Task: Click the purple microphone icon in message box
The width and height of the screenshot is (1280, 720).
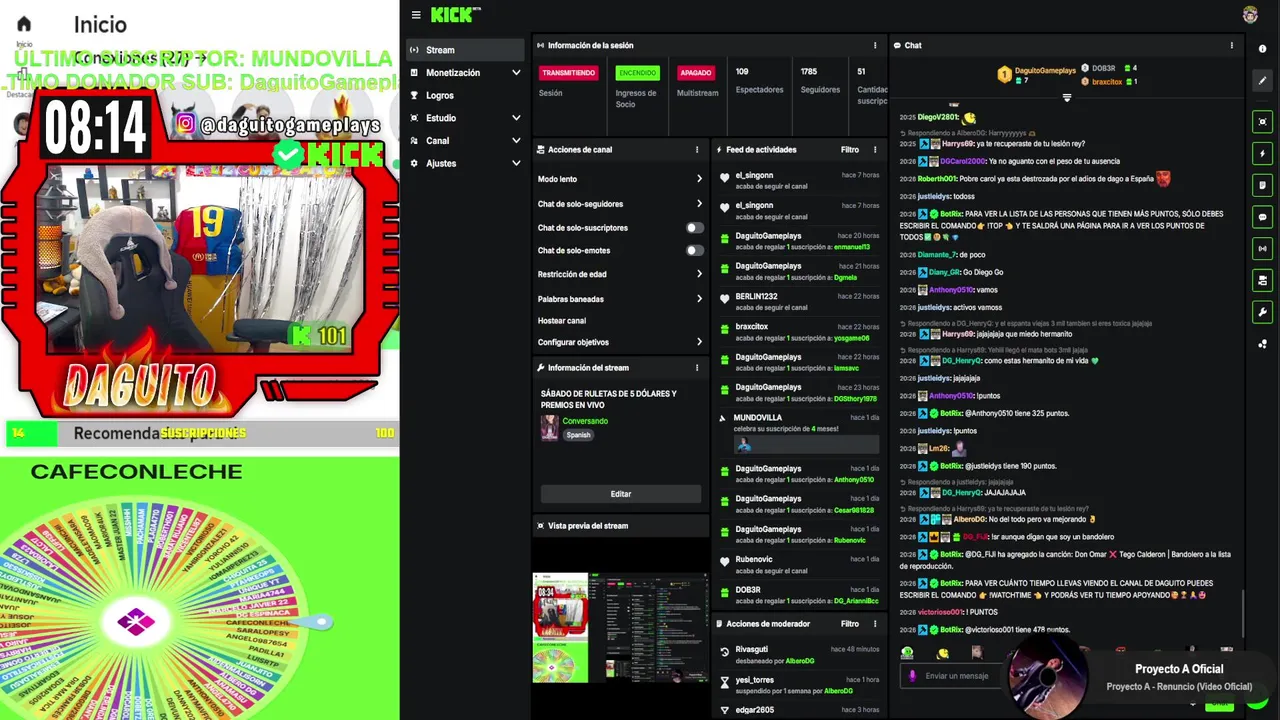Action: (x=912, y=676)
